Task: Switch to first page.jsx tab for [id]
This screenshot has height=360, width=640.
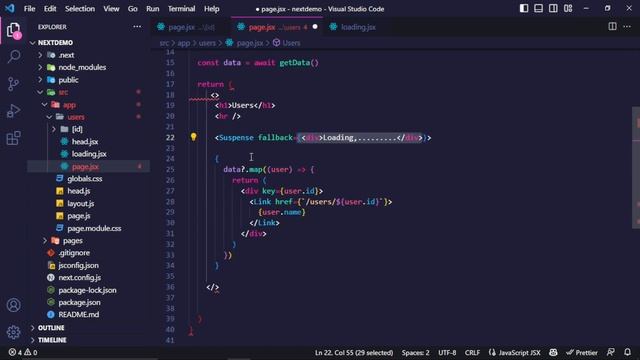Action: point(191,27)
